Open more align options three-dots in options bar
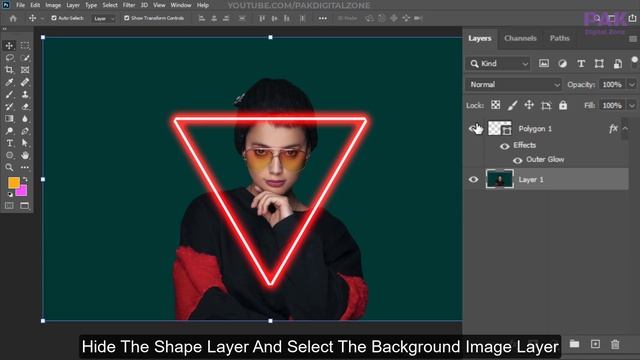 pos(322,18)
